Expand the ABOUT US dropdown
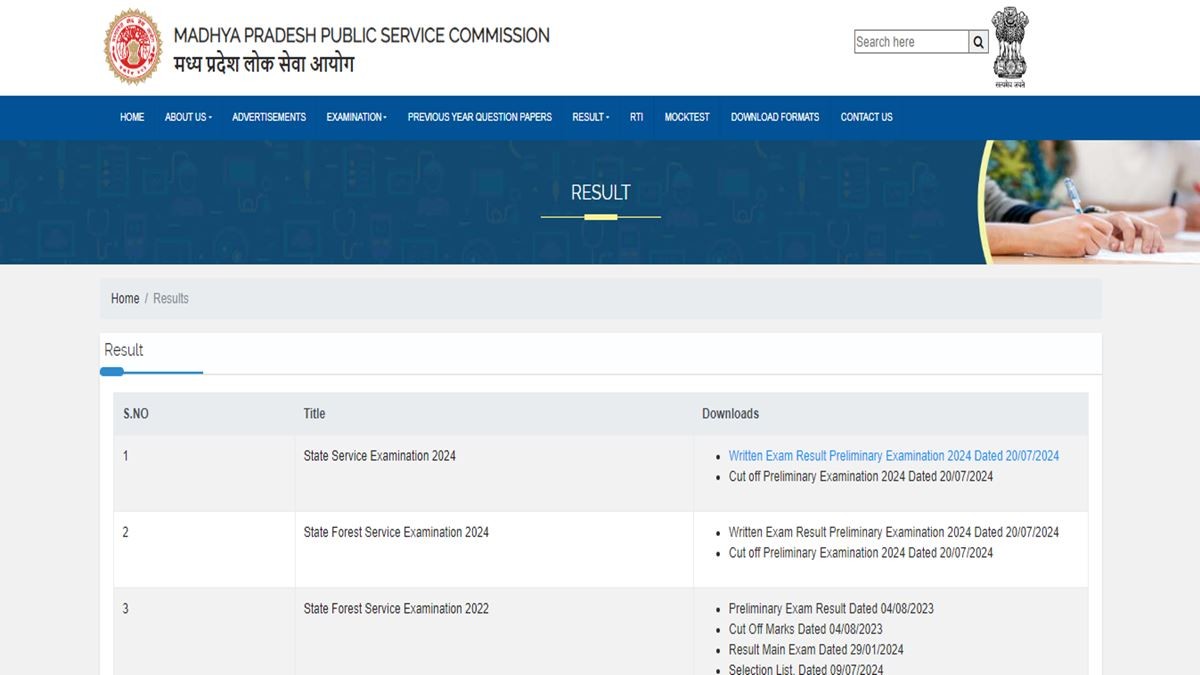 pyautogui.click(x=188, y=117)
